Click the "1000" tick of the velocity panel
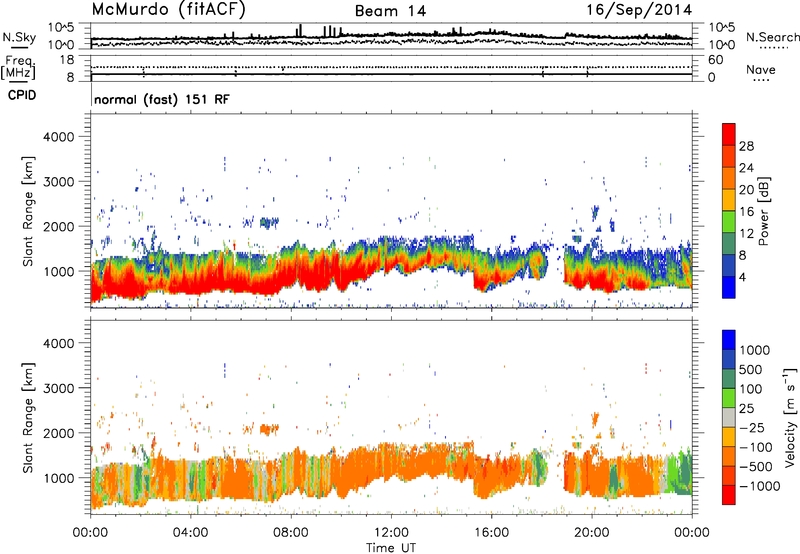Image resolution: width=800 pixels, height=554 pixels. click(59, 477)
